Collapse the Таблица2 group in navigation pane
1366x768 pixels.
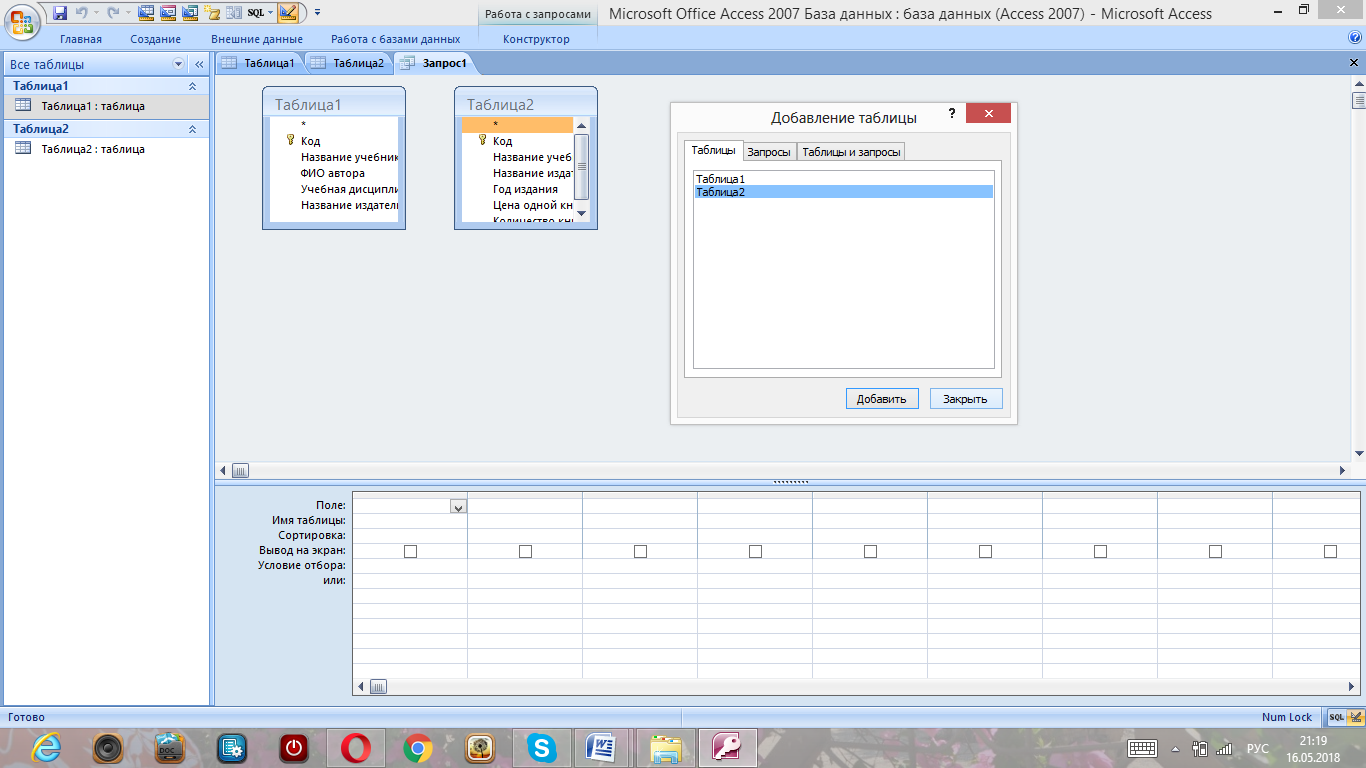(192, 129)
